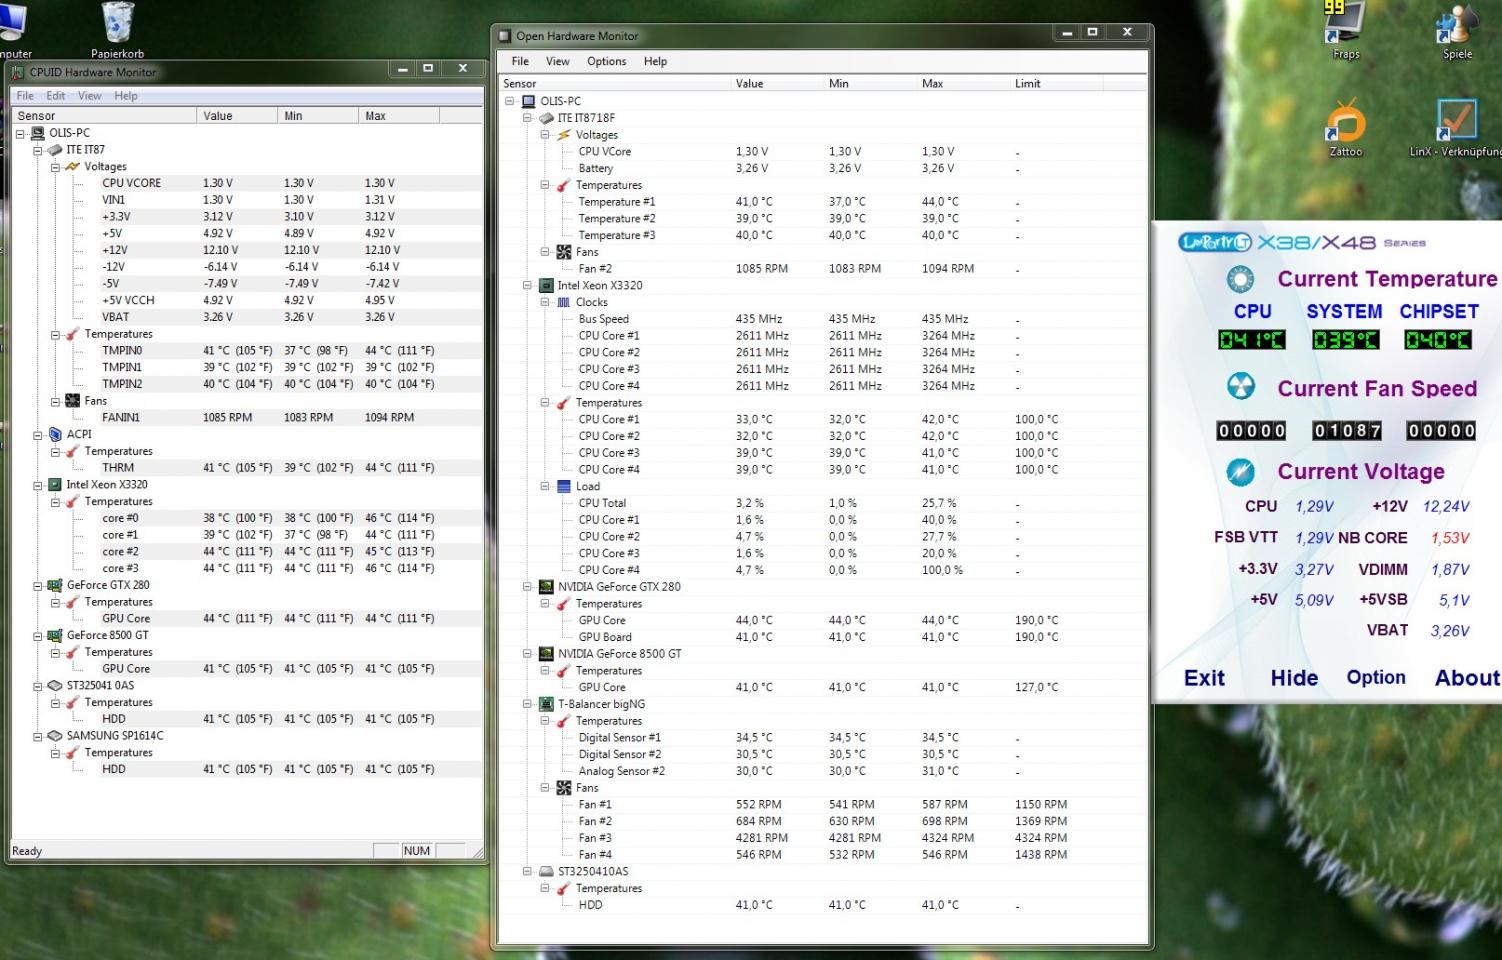Screen dimensions: 1502x960
Task: Click Hide in the LanParty panel
Action: coord(1294,678)
